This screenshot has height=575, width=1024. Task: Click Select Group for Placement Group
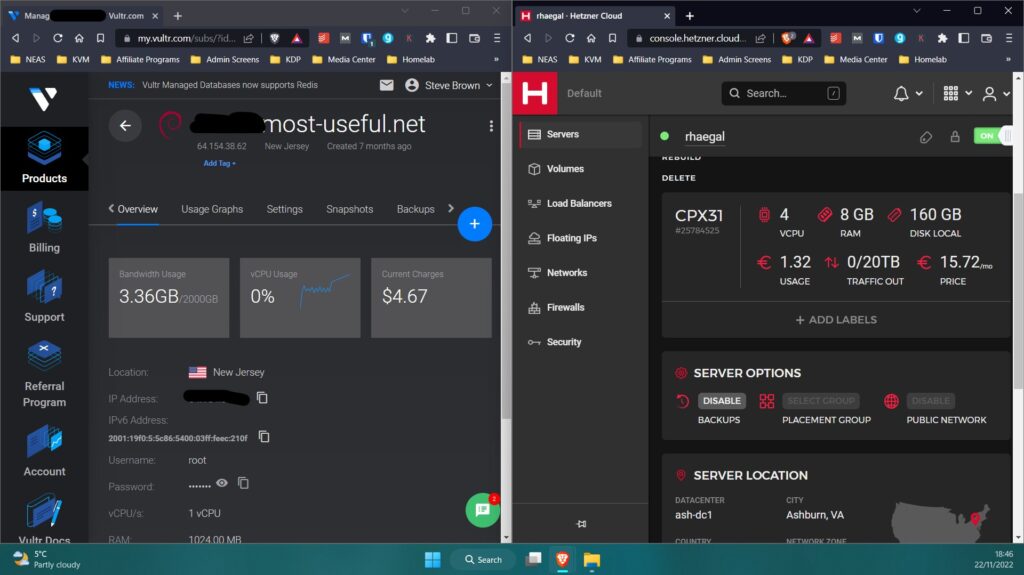pos(820,401)
